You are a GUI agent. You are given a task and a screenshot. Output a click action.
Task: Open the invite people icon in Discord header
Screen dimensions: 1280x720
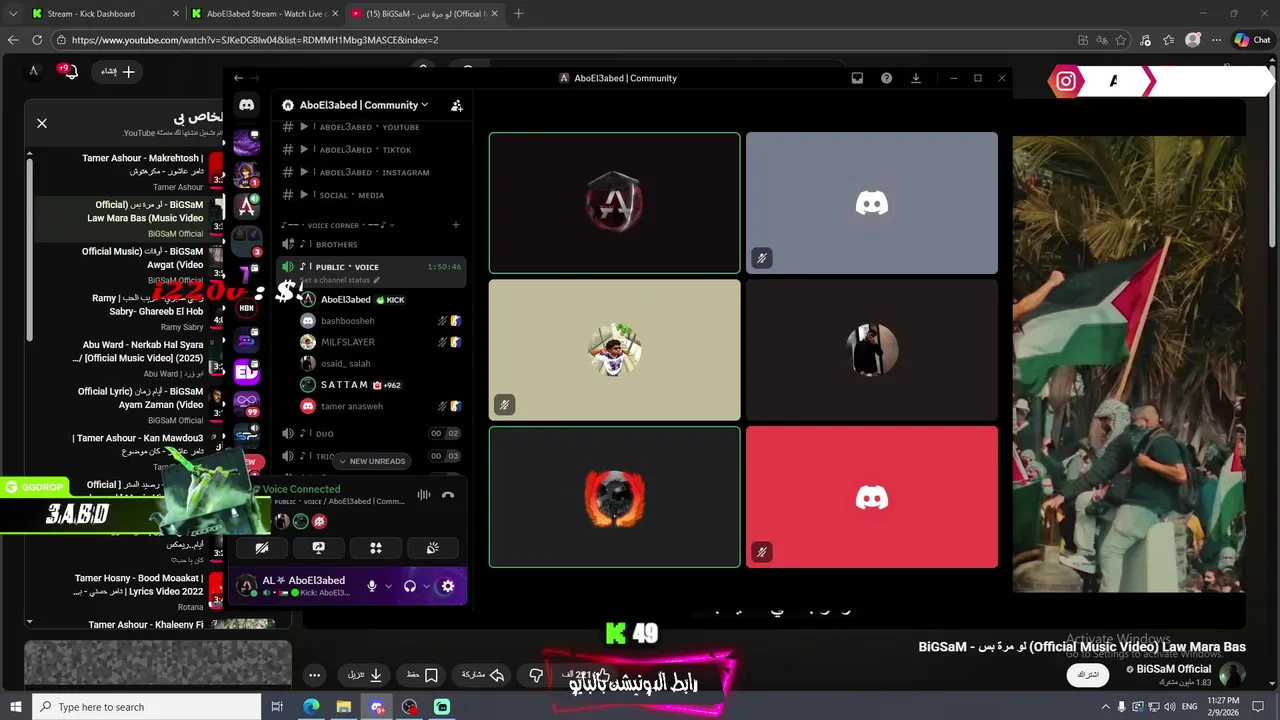point(456,105)
